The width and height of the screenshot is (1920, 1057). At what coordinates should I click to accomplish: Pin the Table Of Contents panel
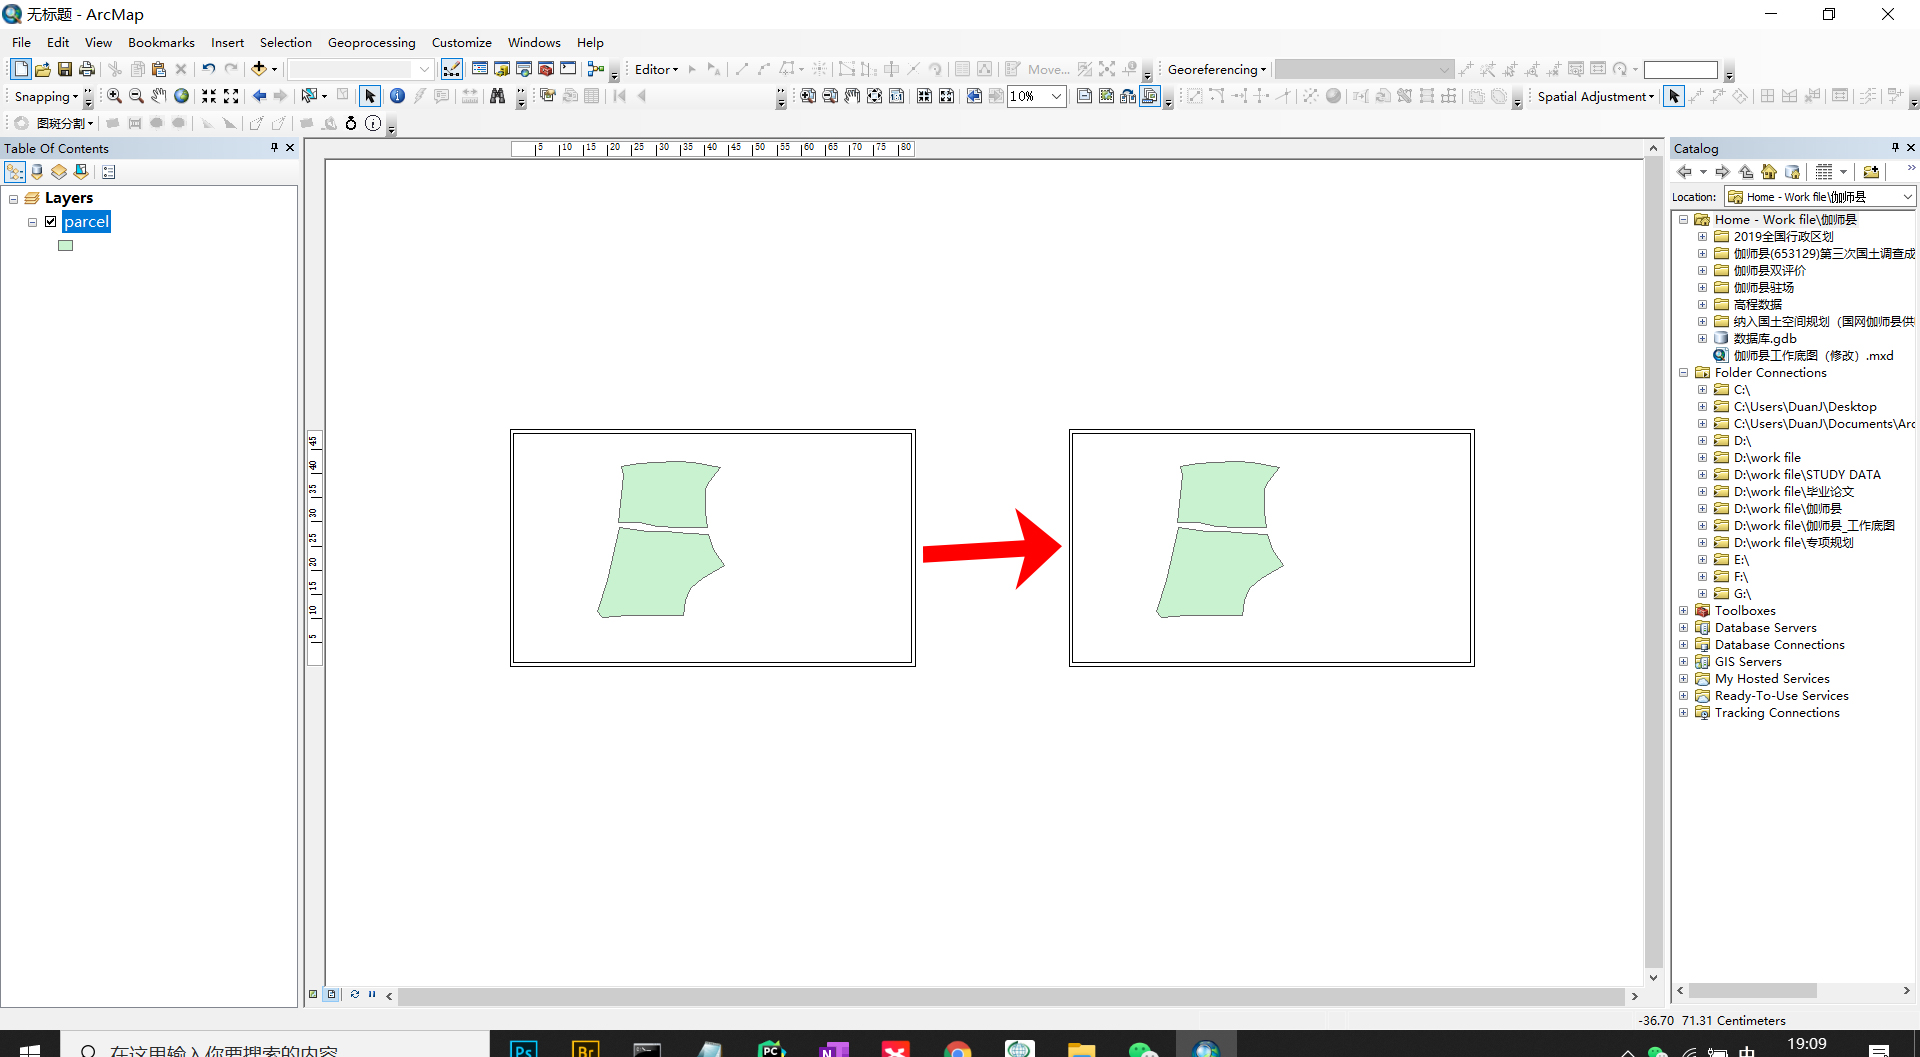coord(274,148)
